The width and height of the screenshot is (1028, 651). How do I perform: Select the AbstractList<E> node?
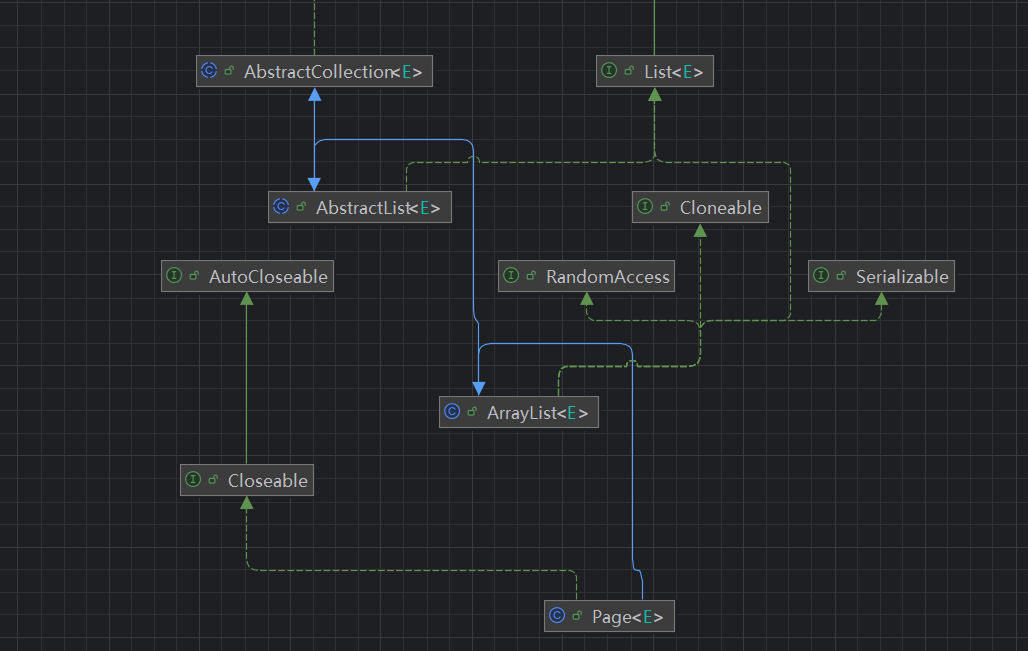[359, 207]
